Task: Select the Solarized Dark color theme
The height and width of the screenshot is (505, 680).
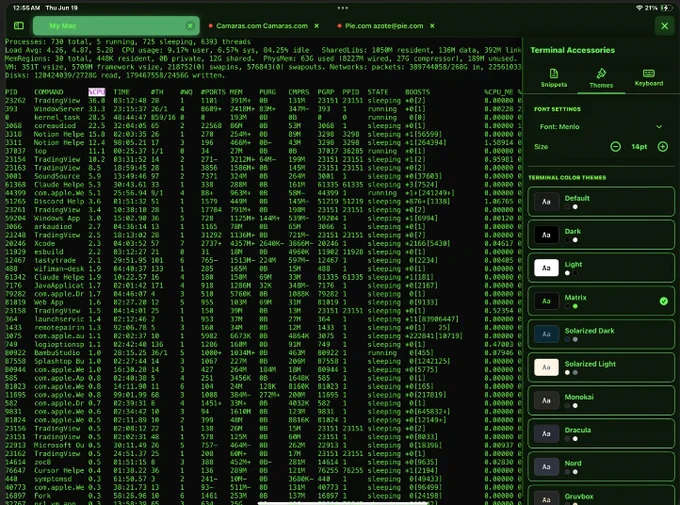Action: click(601, 334)
